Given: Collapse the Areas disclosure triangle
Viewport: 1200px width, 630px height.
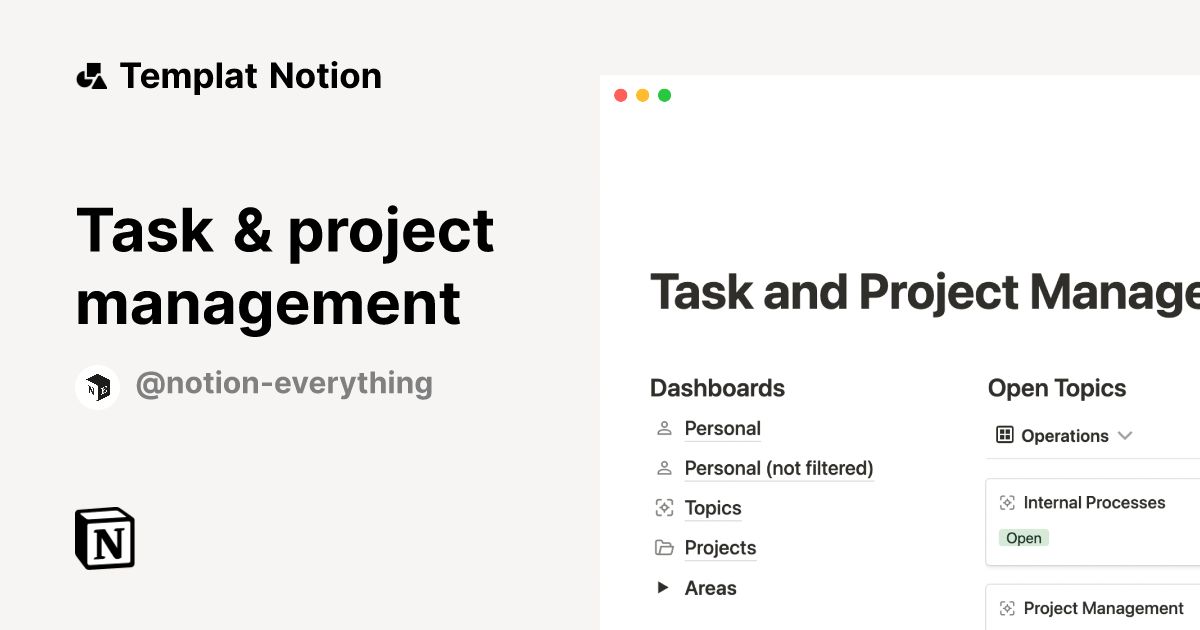Looking at the screenshot, I should (662, 588).
